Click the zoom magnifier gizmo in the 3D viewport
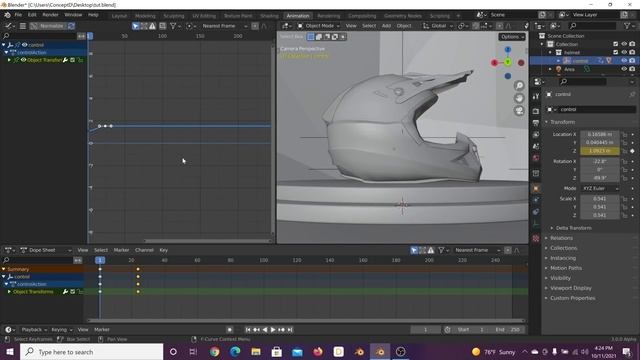Viewport: 640px width, 360px height. point(519,85)
